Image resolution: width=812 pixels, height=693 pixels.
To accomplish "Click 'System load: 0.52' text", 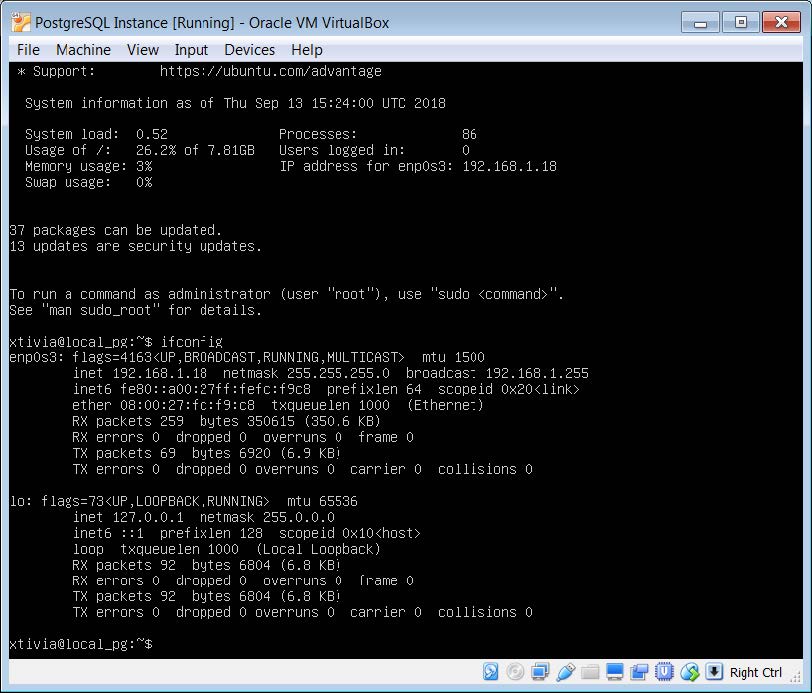I will [x=96, y=134].
